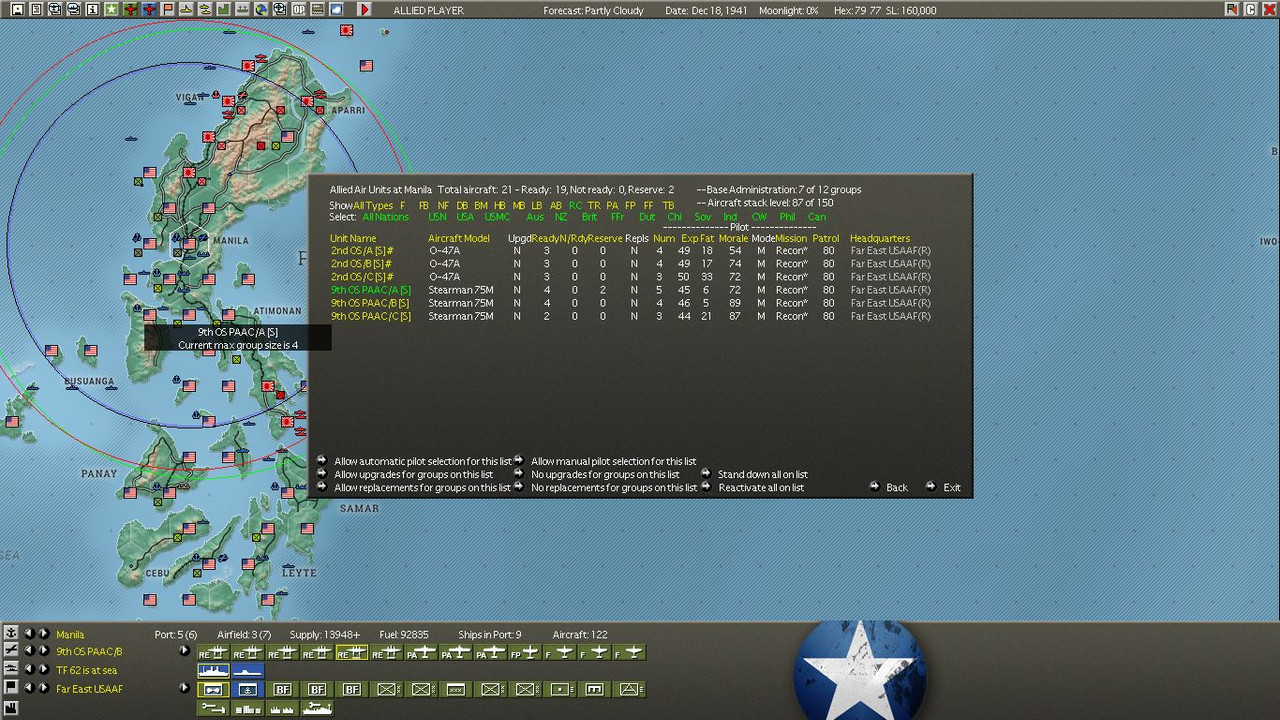Open unit 9th OS PAAC/C [S]
Screen dimensions: 1280x720
pyautogui.click(x=370, y=316)
